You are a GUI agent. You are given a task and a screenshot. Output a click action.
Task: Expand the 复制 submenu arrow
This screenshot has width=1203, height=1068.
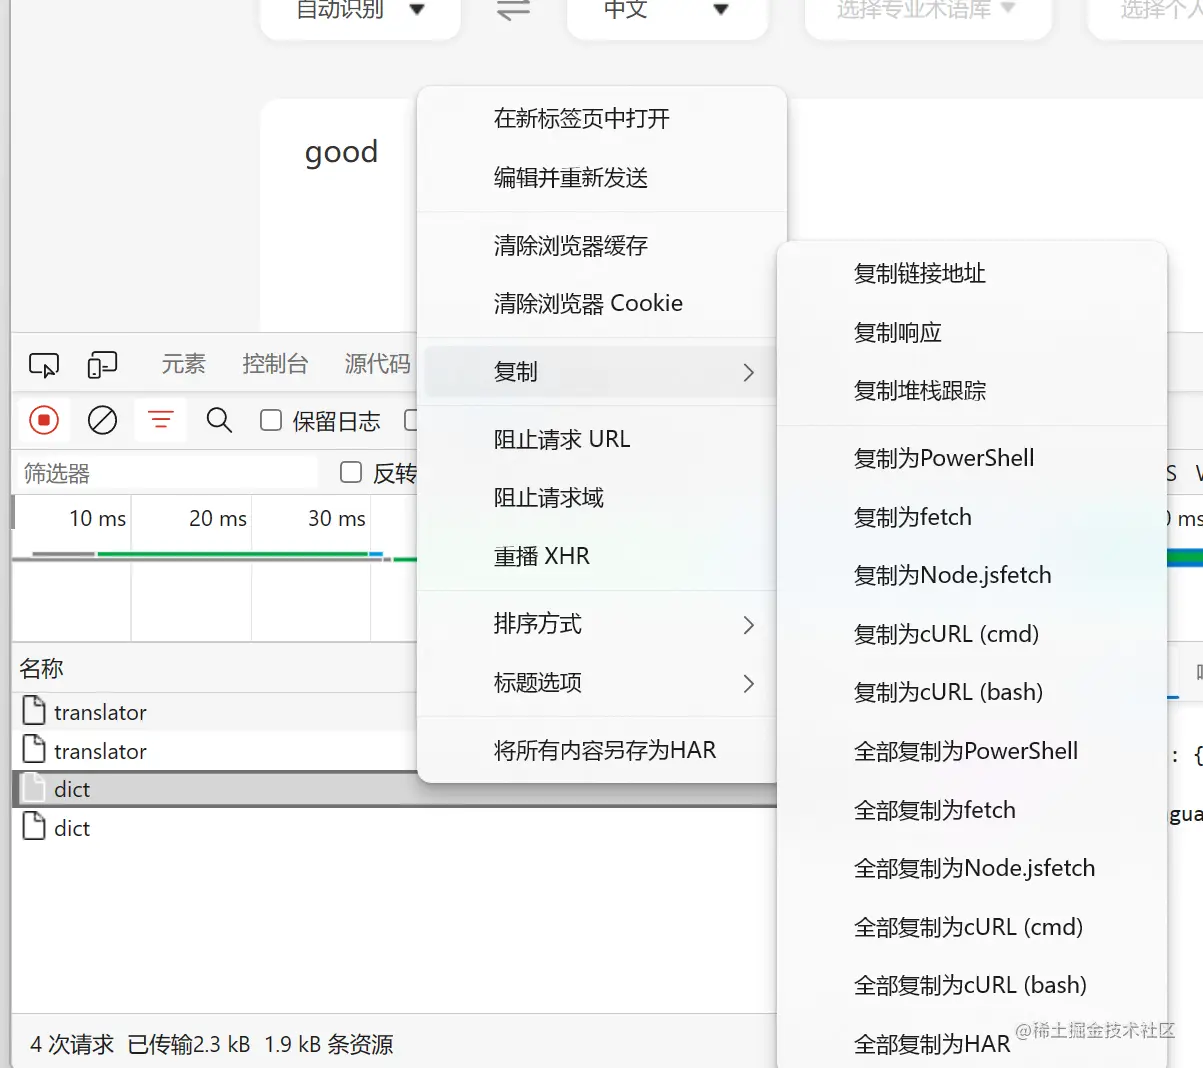point(749,372)
